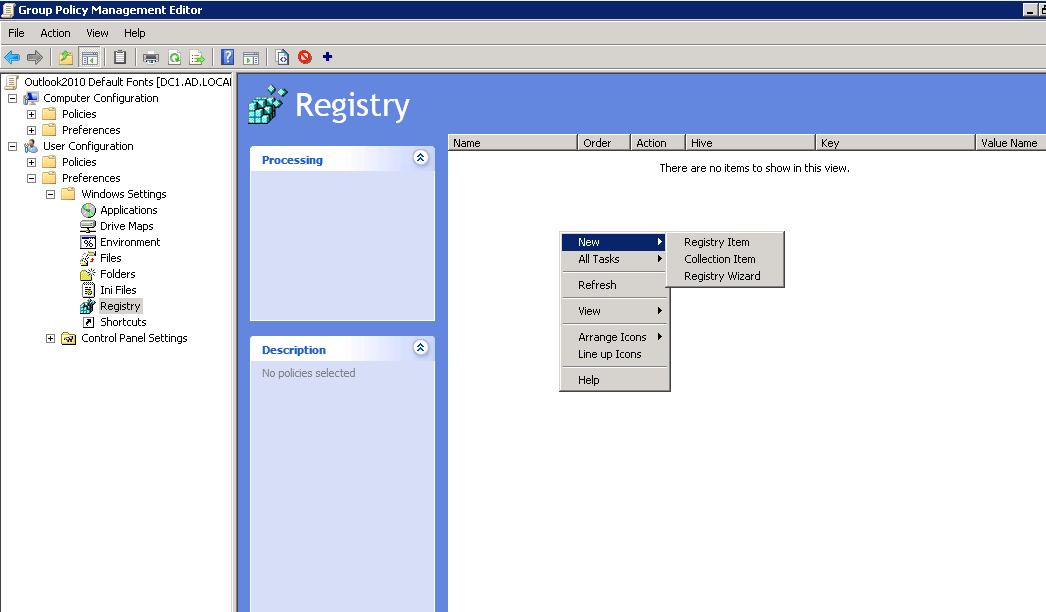Click the blue Back arrow toolbar icon

click(x=12, y=57)
